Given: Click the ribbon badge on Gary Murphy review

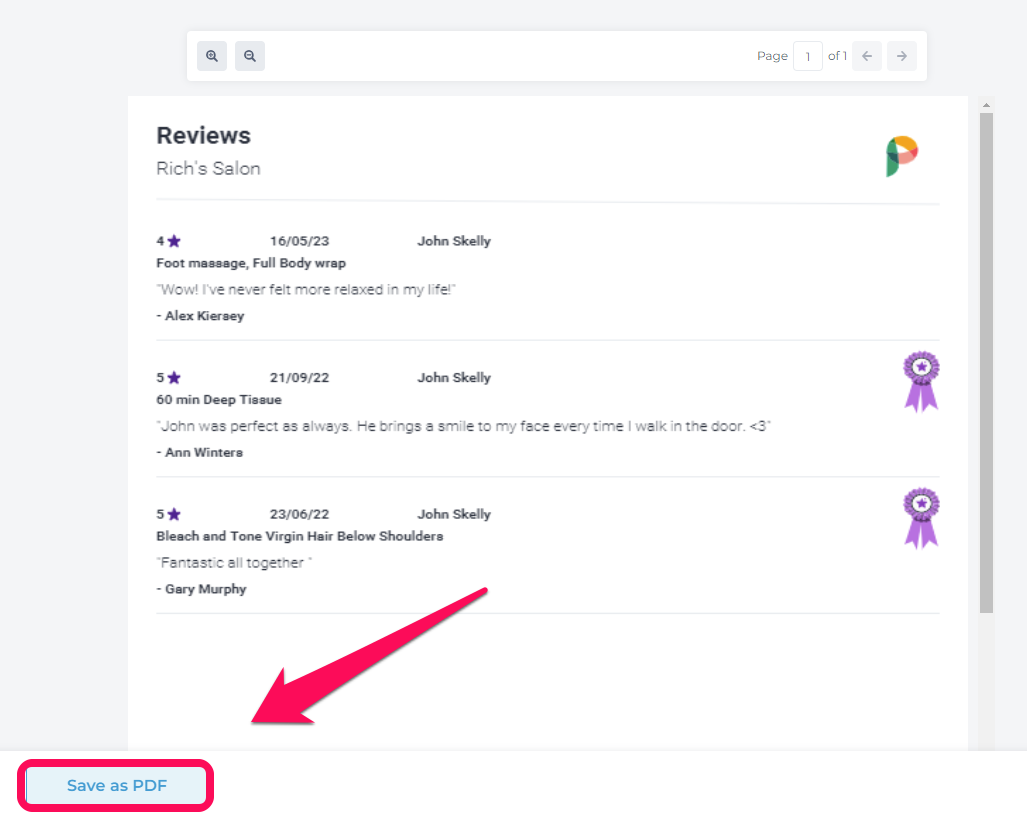Looking at the screenshot, I should click(922, 518).
